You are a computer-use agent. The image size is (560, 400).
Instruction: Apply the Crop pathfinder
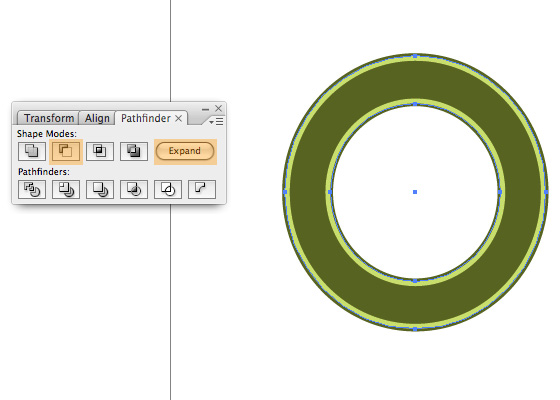tap(134, 189)
